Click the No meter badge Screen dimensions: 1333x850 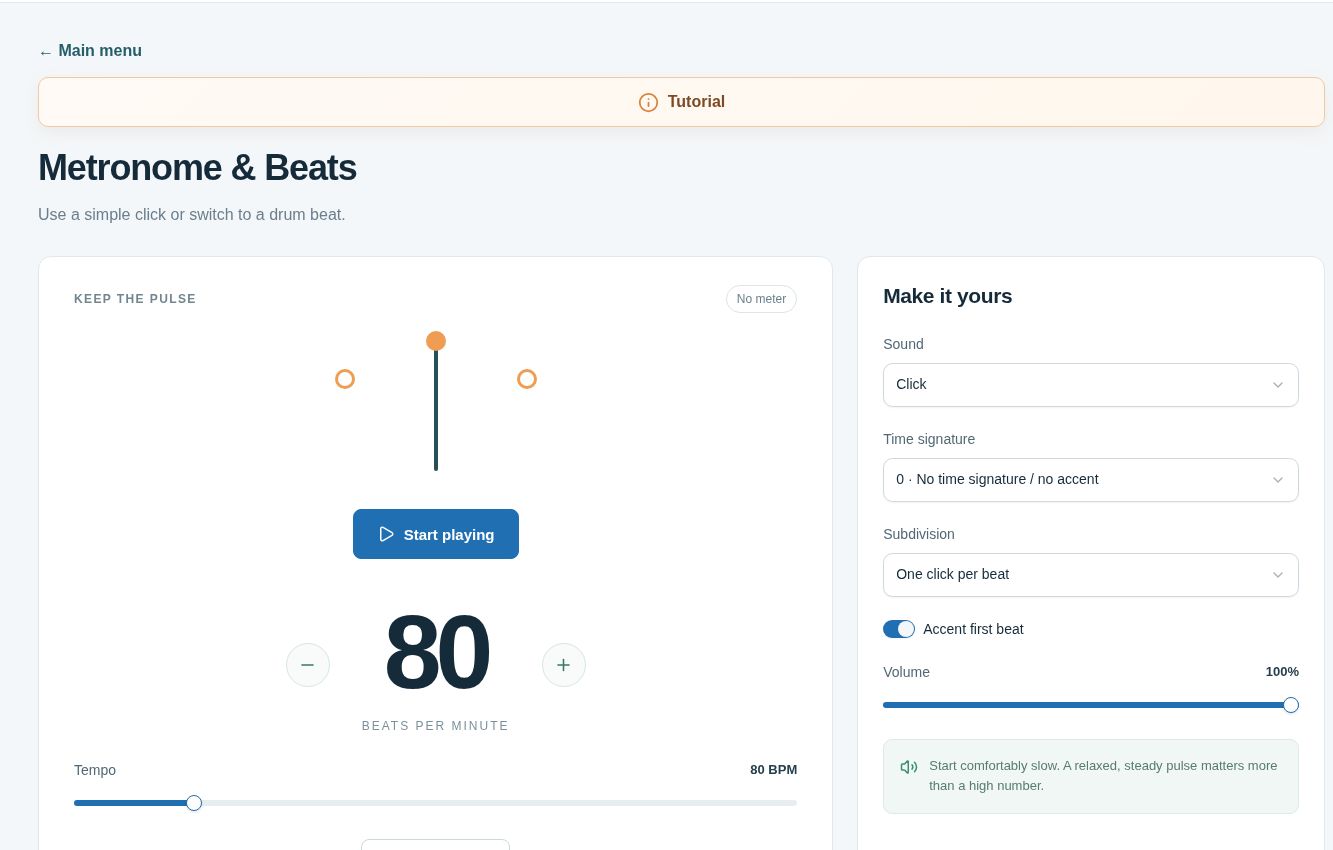click(x=761, y=299)
